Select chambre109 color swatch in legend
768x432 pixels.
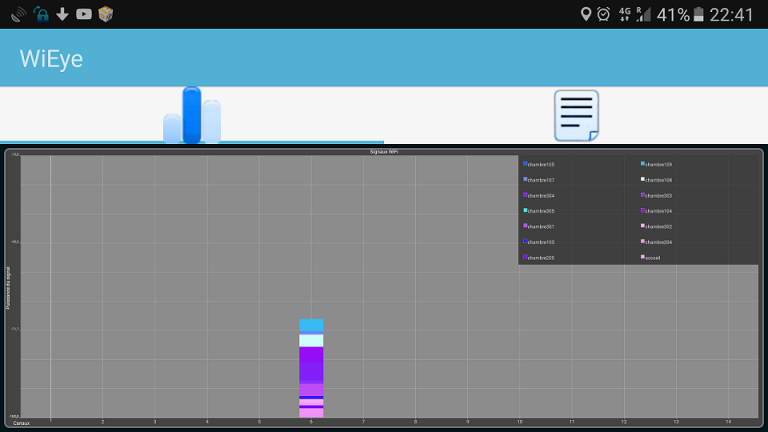[643, 164]
